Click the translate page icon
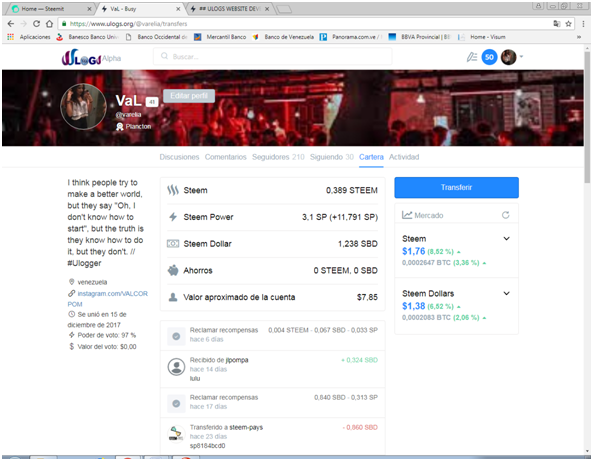This screenshot has width=593, height=461. coord(557,24)
